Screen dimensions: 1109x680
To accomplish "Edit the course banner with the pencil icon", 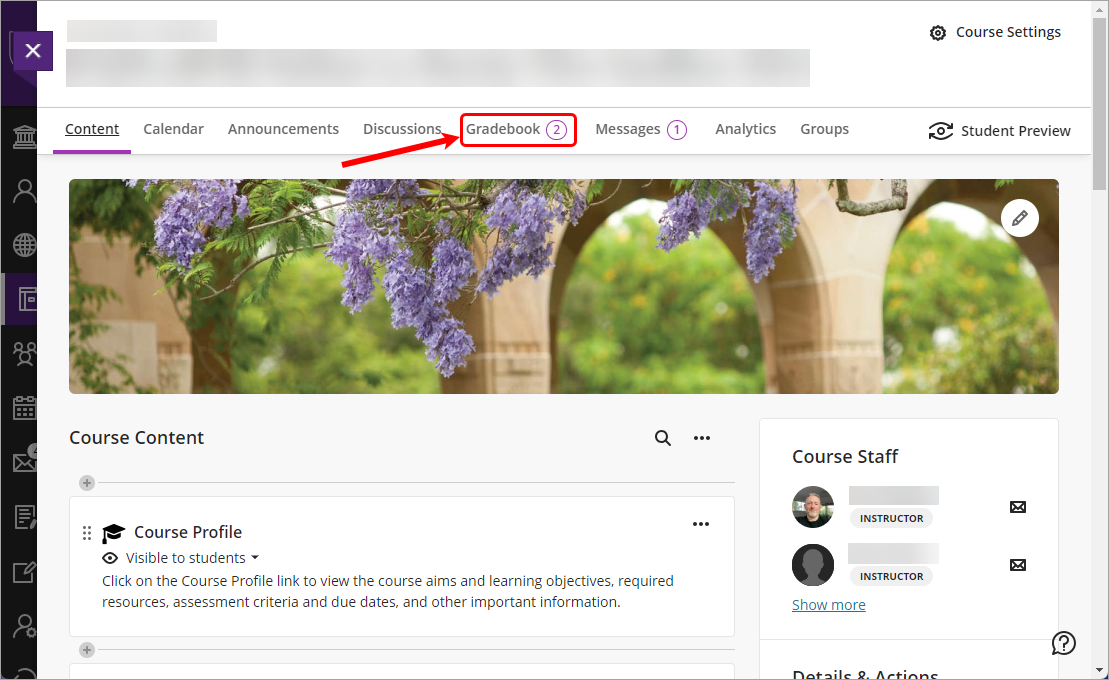I will coord(1019,218).
